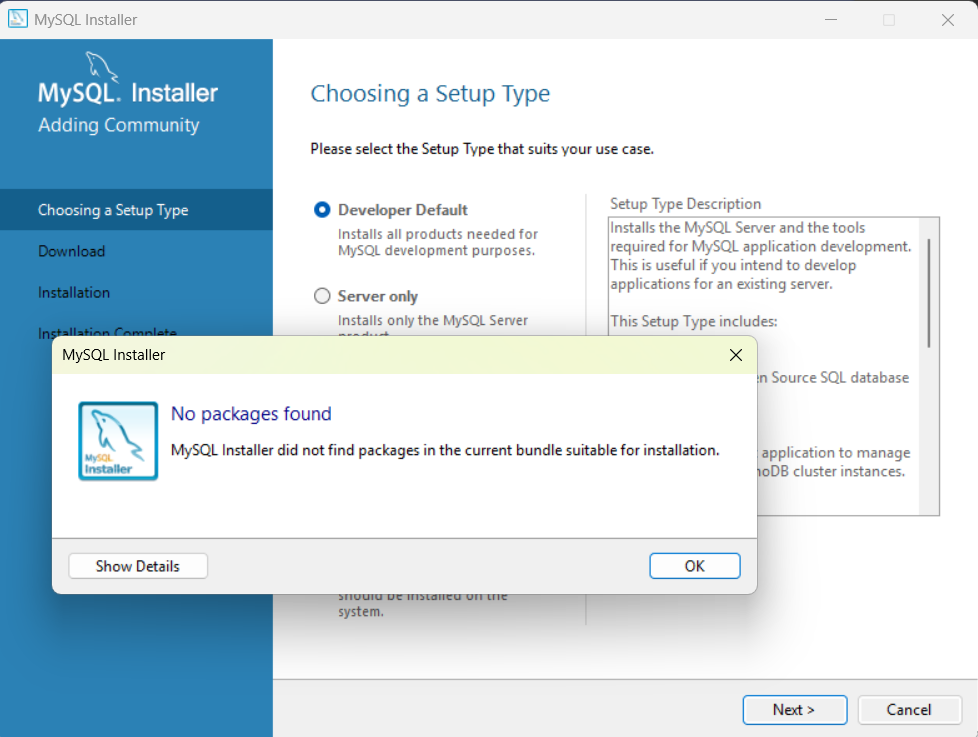Click OK in the No packages found dialog

[694, 566]
